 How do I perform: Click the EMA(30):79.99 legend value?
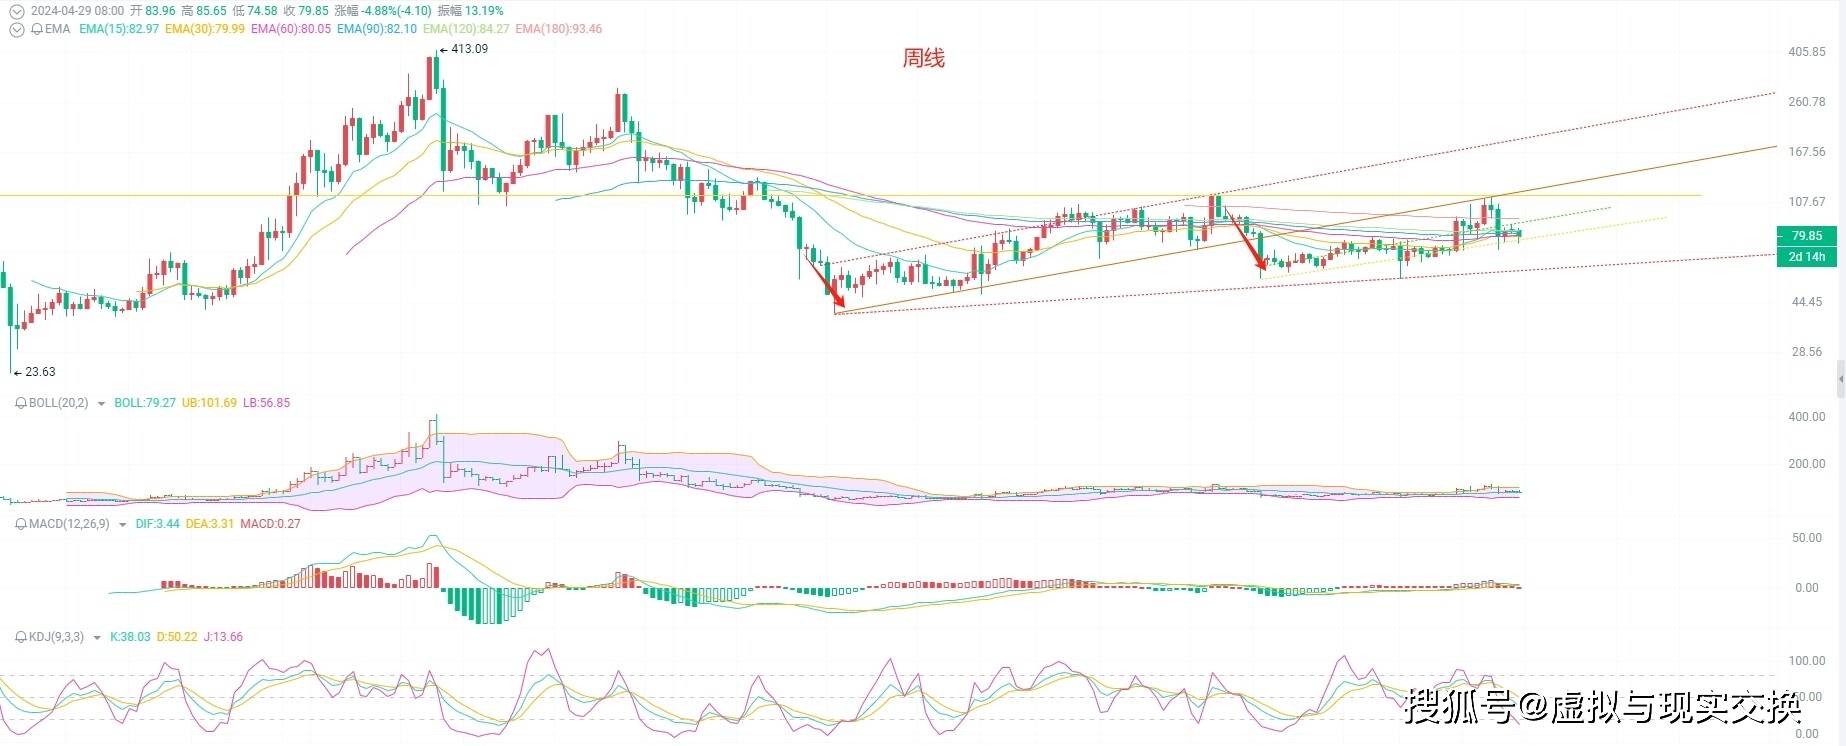205,29
